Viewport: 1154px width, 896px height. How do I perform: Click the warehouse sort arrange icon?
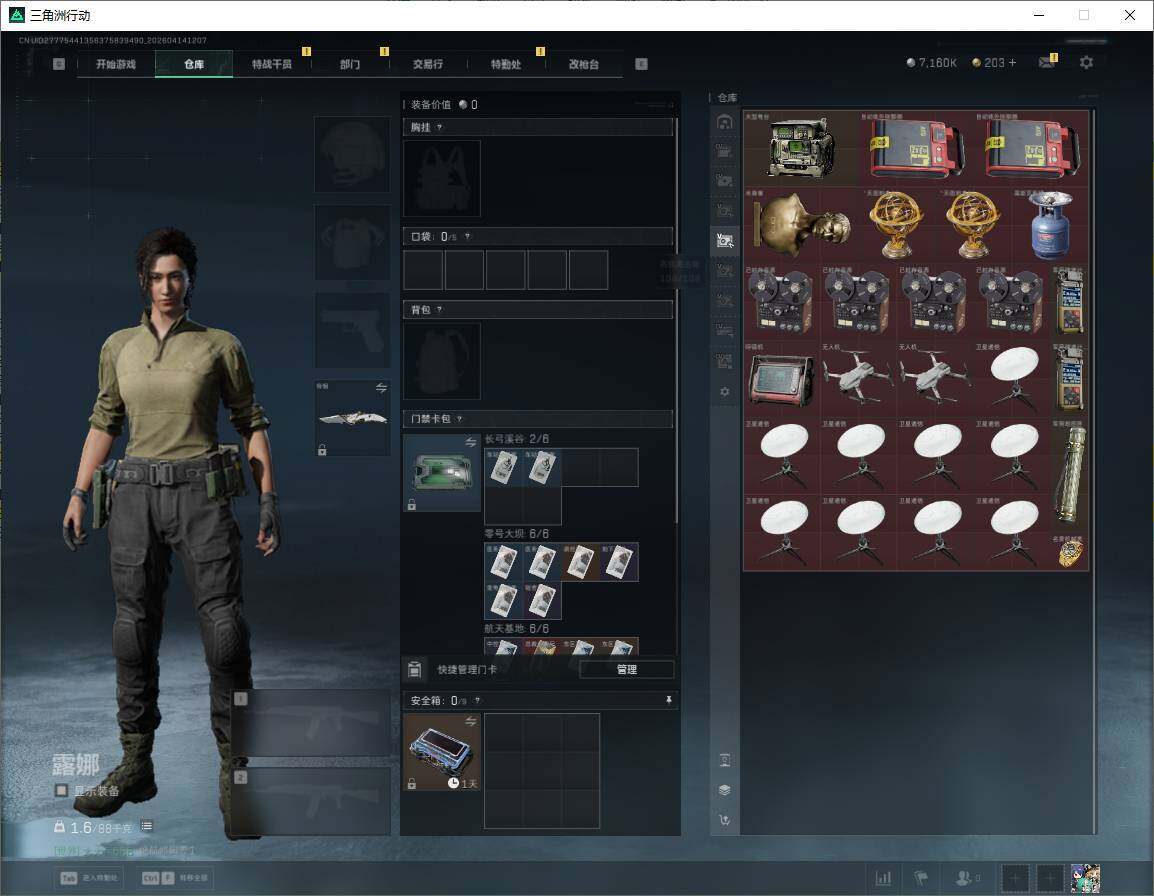tap(724, 819)
